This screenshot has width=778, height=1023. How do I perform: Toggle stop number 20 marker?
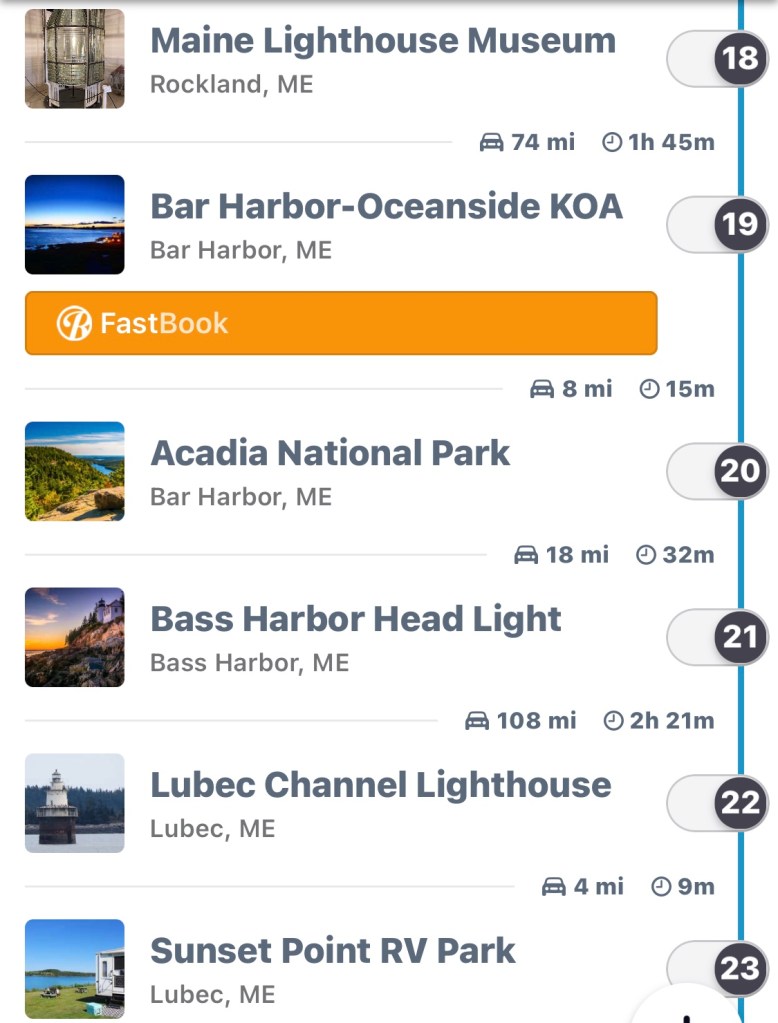point(739,470)
